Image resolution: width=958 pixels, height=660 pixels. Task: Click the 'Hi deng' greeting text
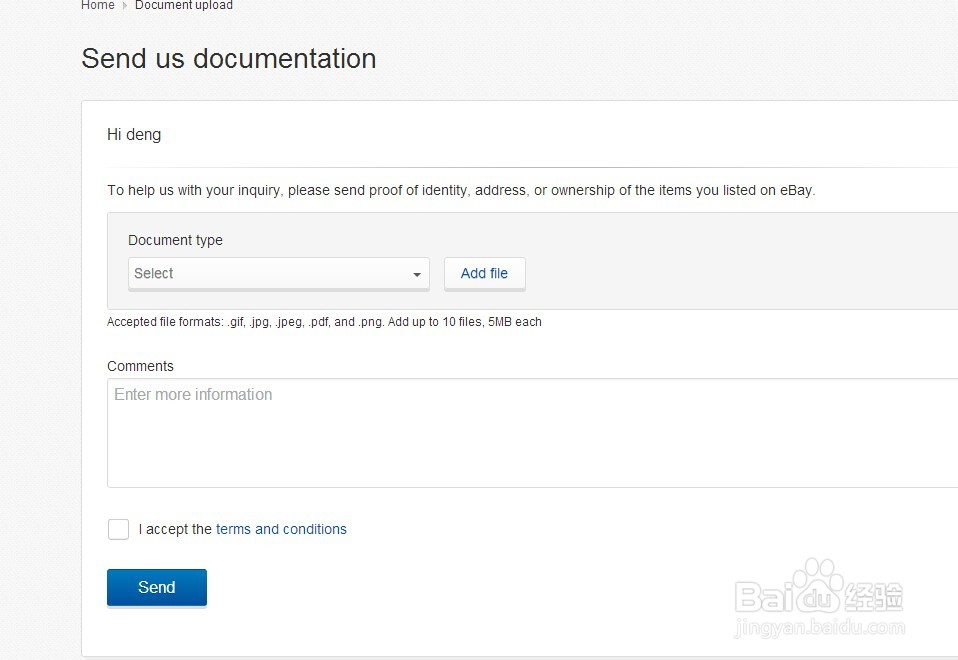coord(134,135)
